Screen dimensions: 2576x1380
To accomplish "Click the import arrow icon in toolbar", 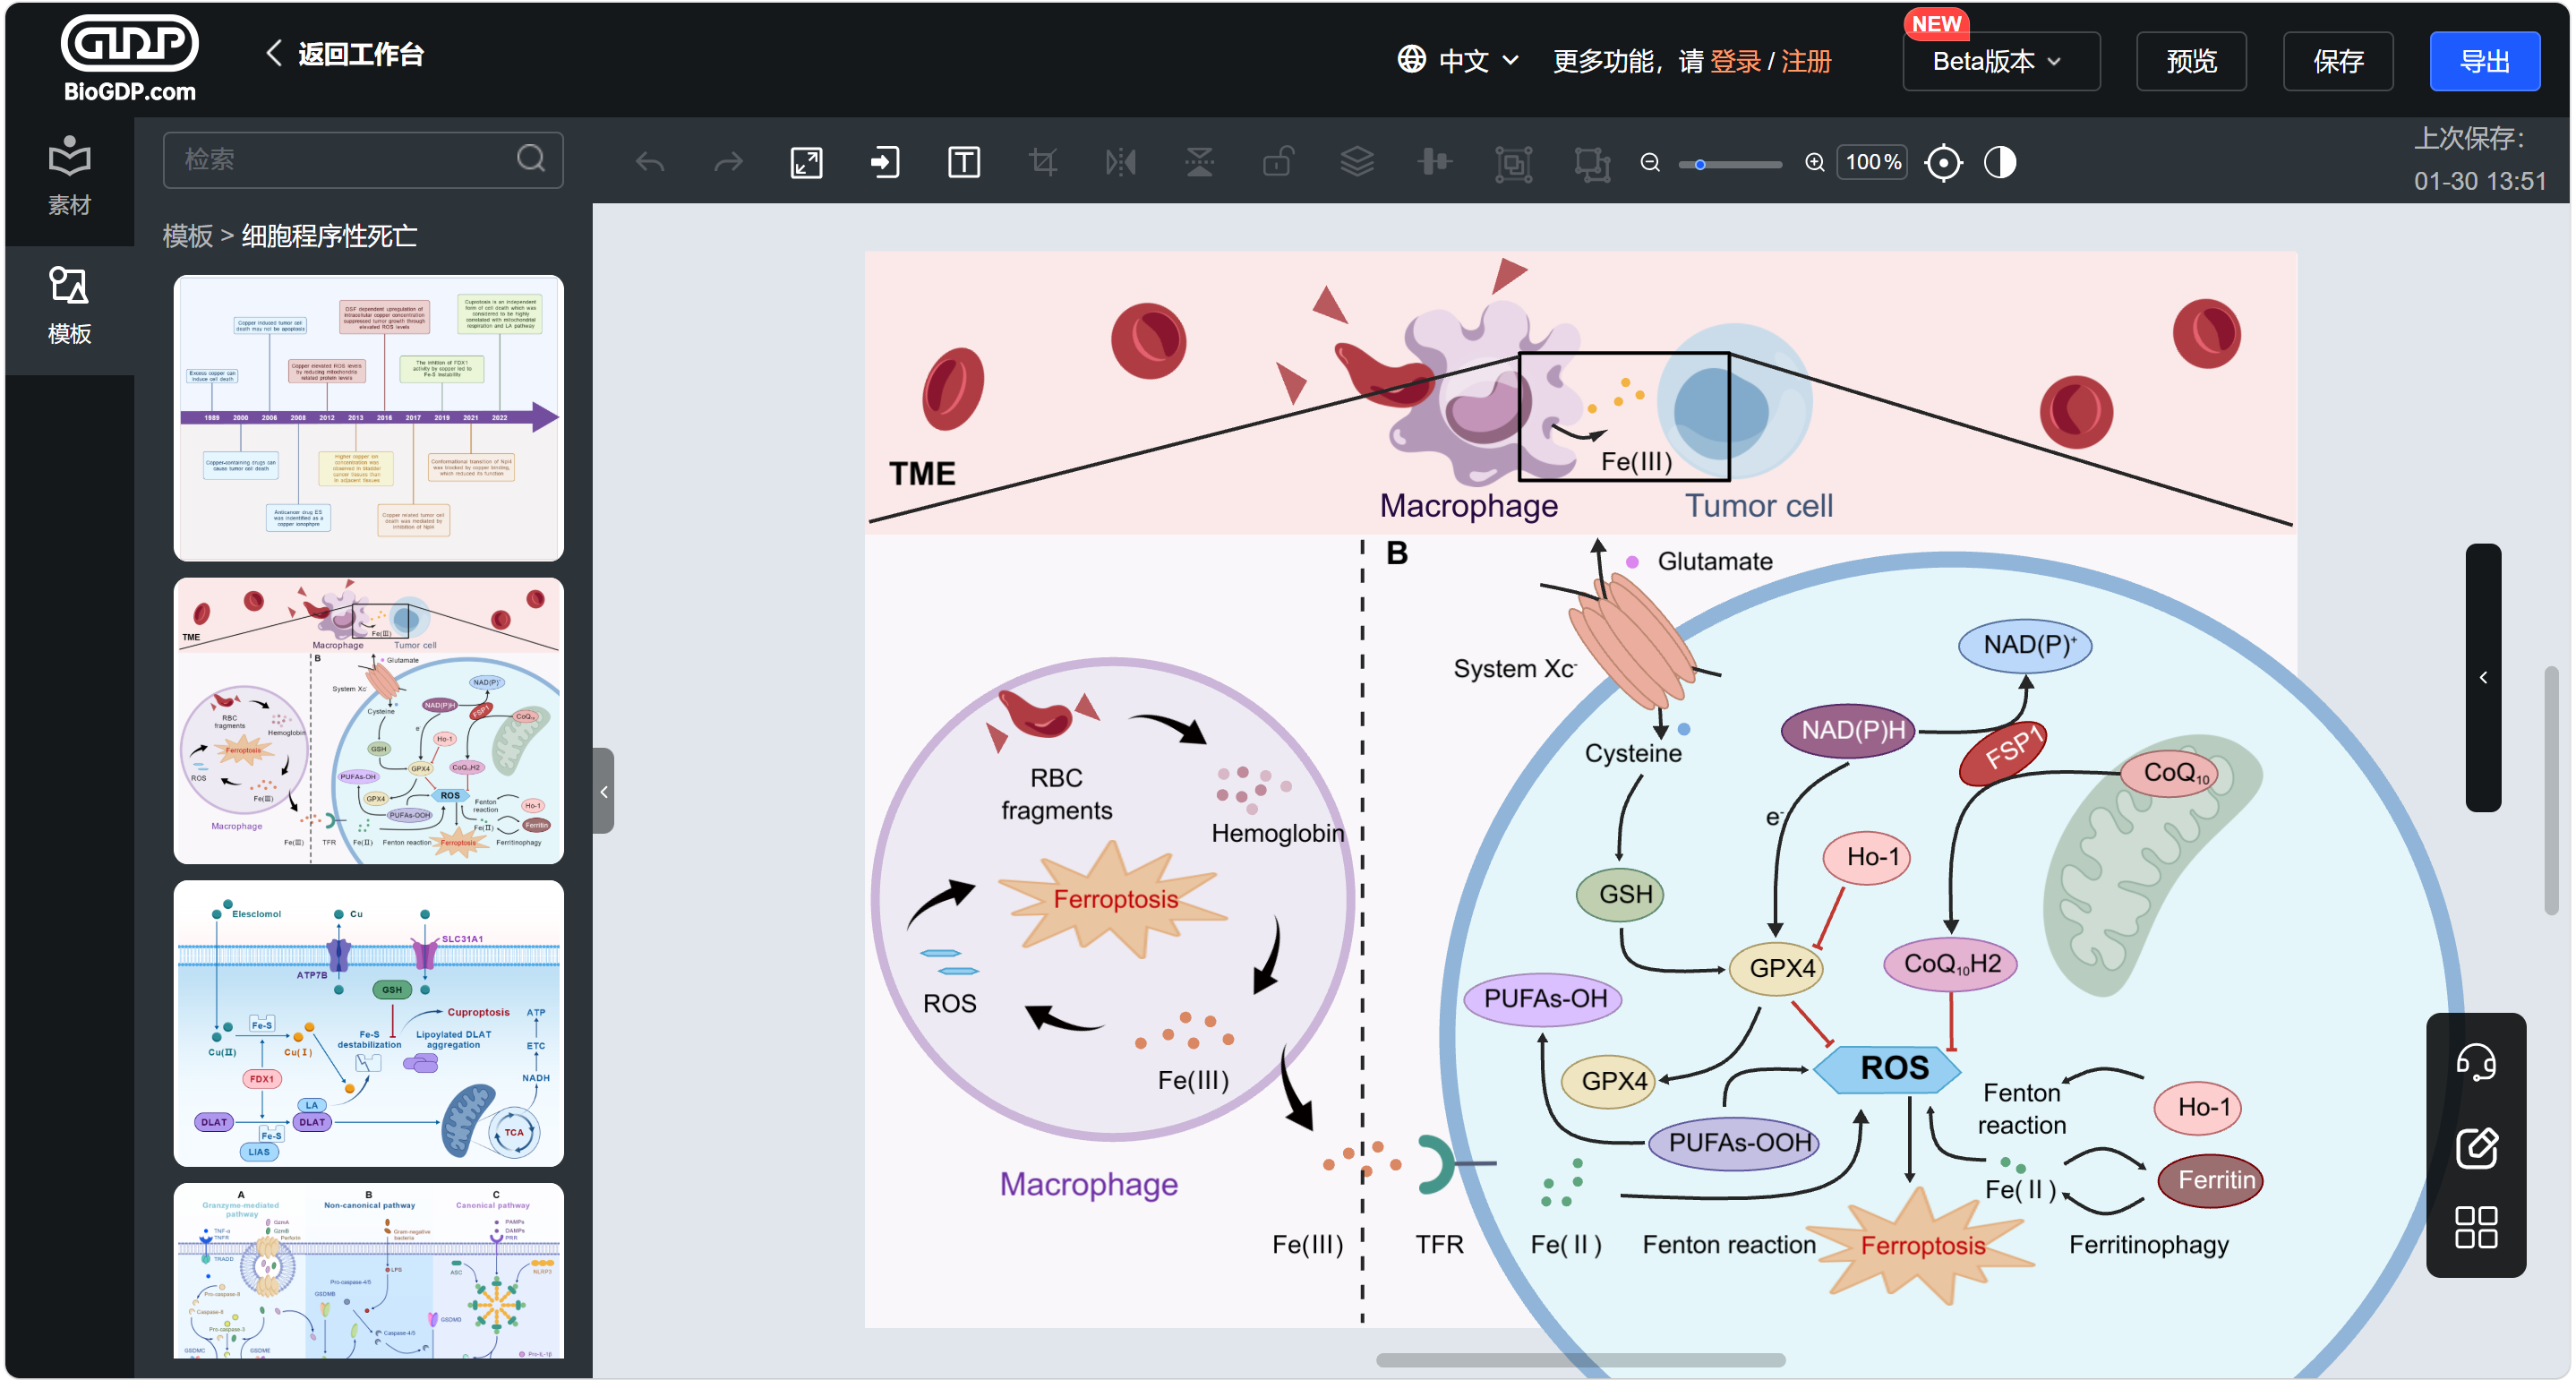I will coord(885,162).
